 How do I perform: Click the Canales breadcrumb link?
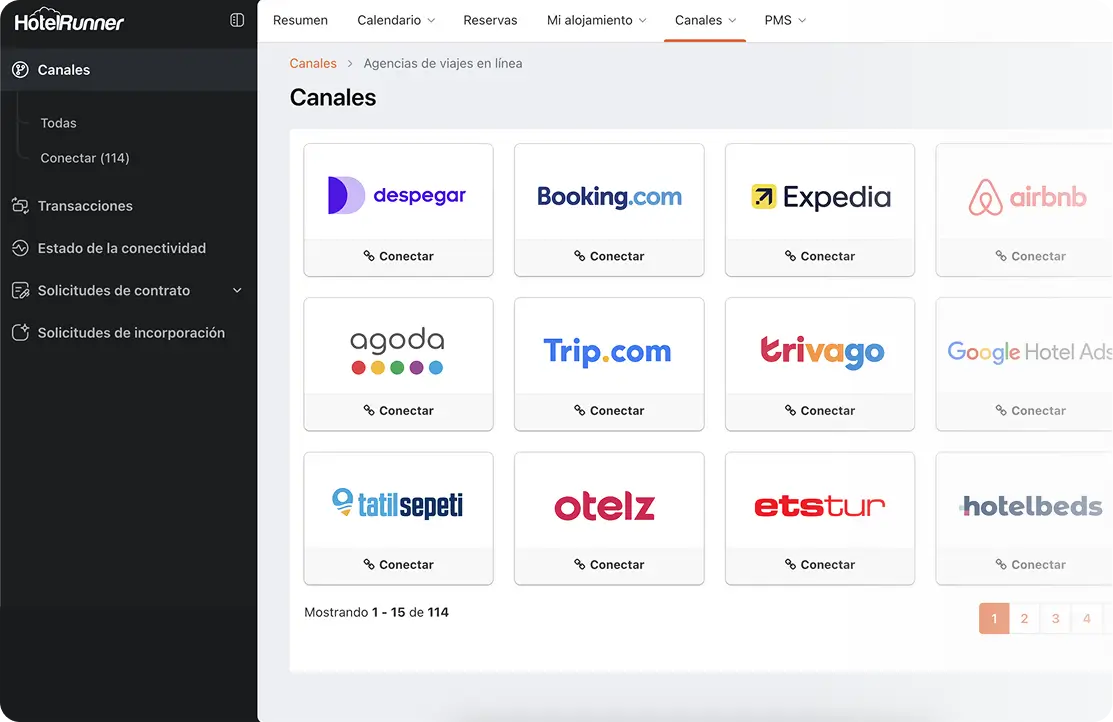coord(313,63)
